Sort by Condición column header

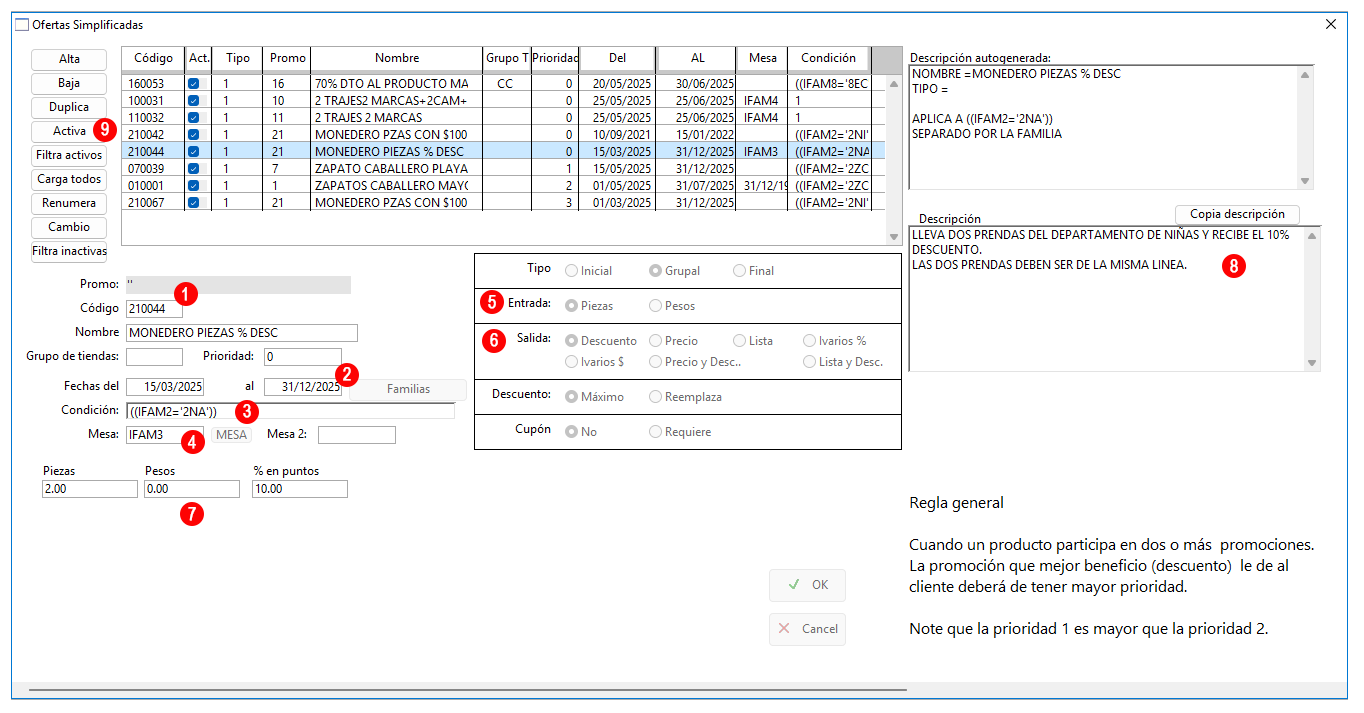(829, 58)
